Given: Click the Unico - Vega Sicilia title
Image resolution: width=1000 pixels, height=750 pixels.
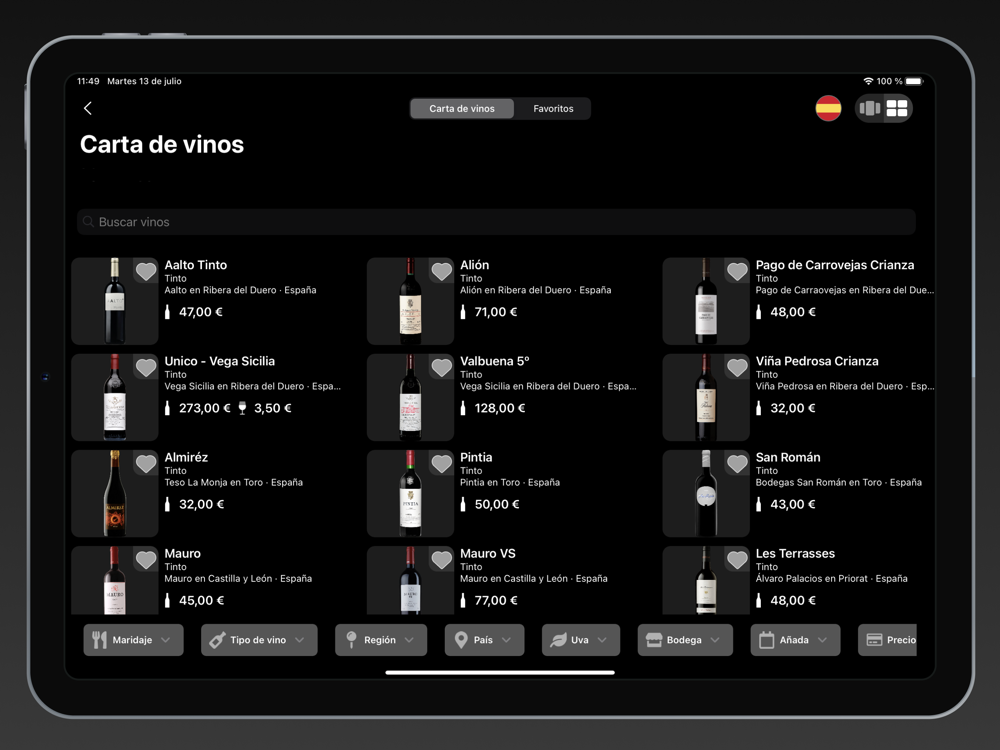Looking at the screenshot, I should [x=219, y=361].
